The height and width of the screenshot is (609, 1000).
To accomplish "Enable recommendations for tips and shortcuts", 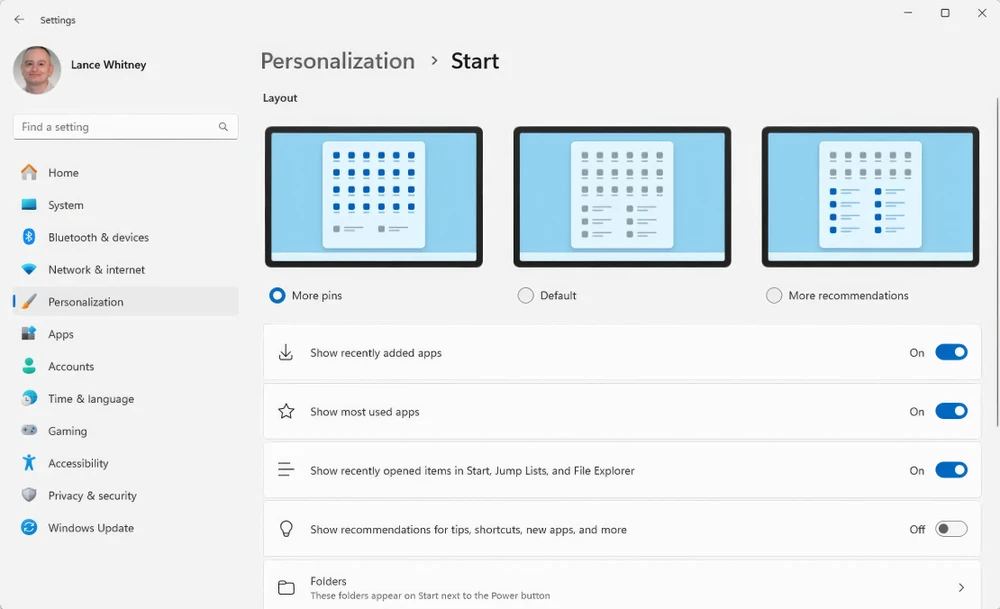I will [951, 529].
